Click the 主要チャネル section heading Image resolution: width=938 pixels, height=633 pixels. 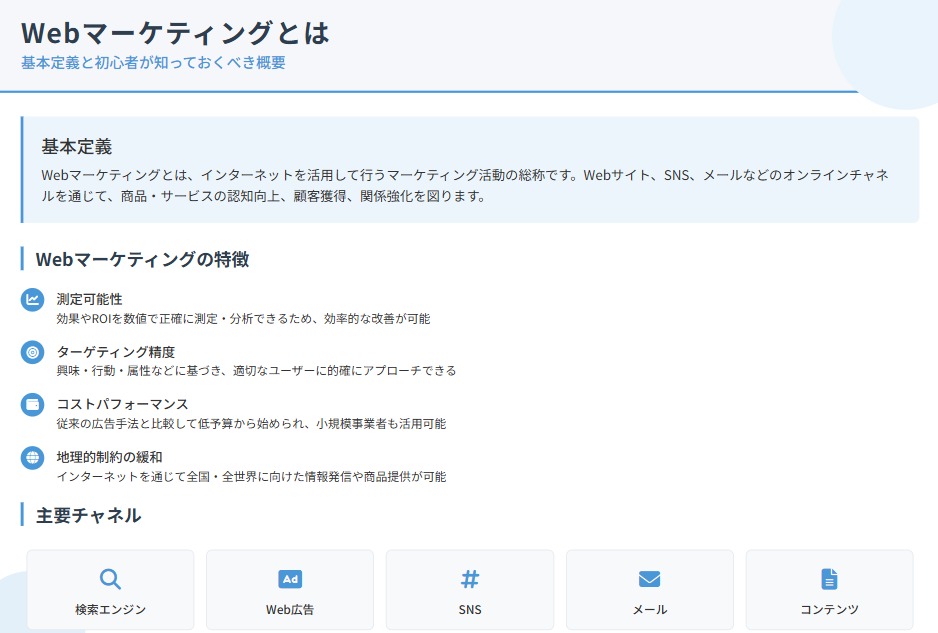click(x=88, y=516)
